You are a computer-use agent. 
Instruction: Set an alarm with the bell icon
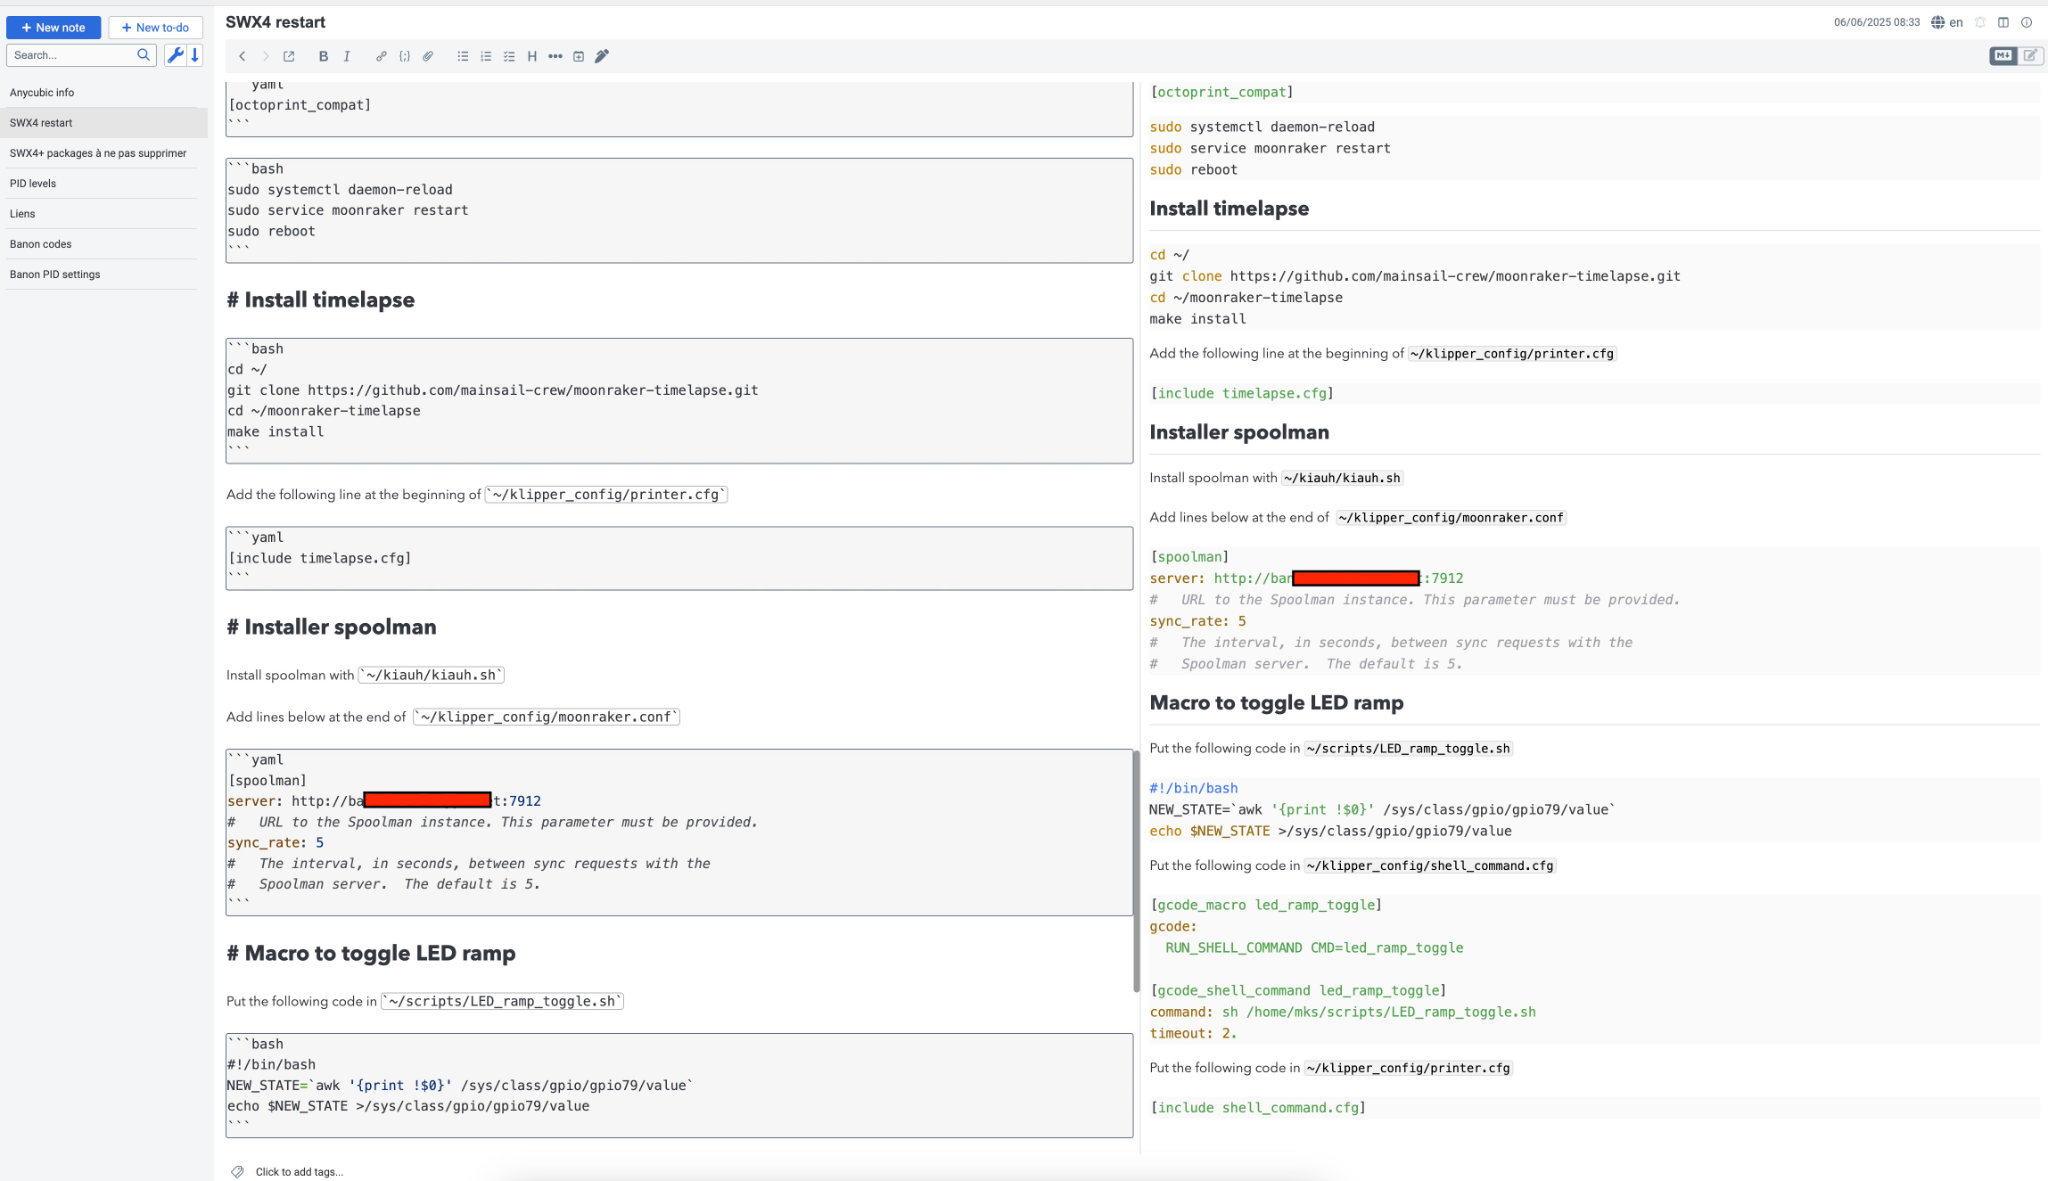[1980, 22]
